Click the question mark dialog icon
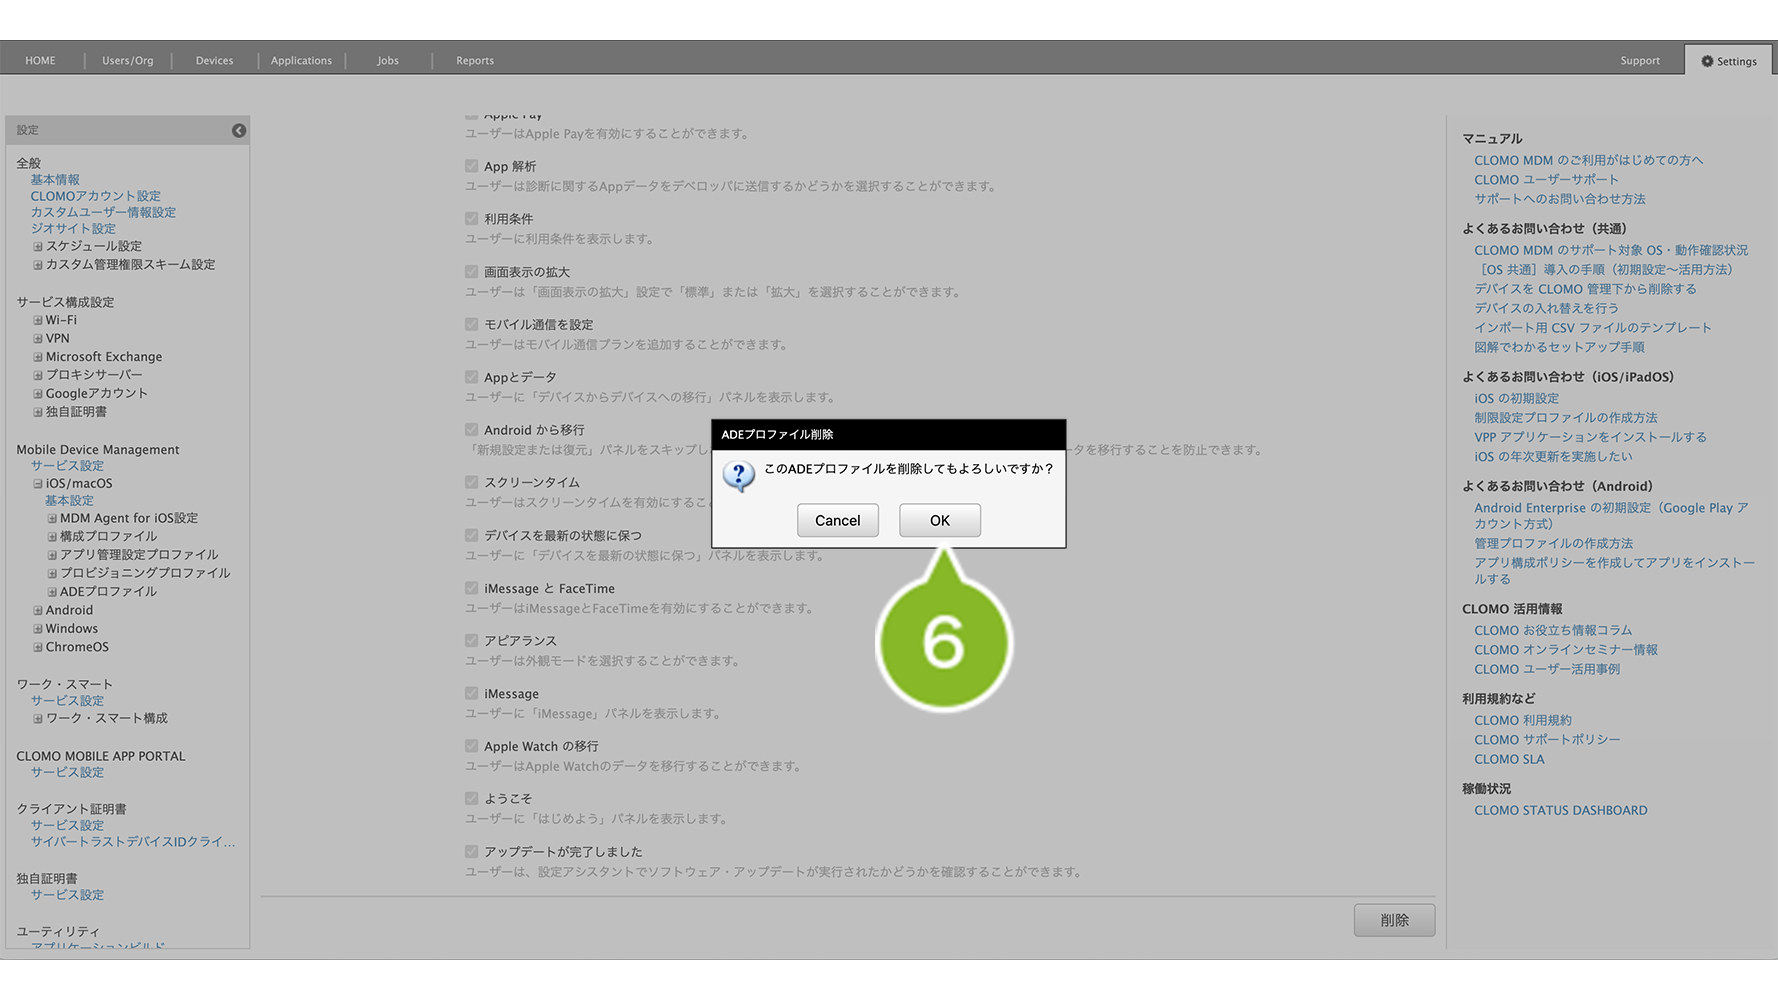 pyautogui.click(x=739, y=476)
